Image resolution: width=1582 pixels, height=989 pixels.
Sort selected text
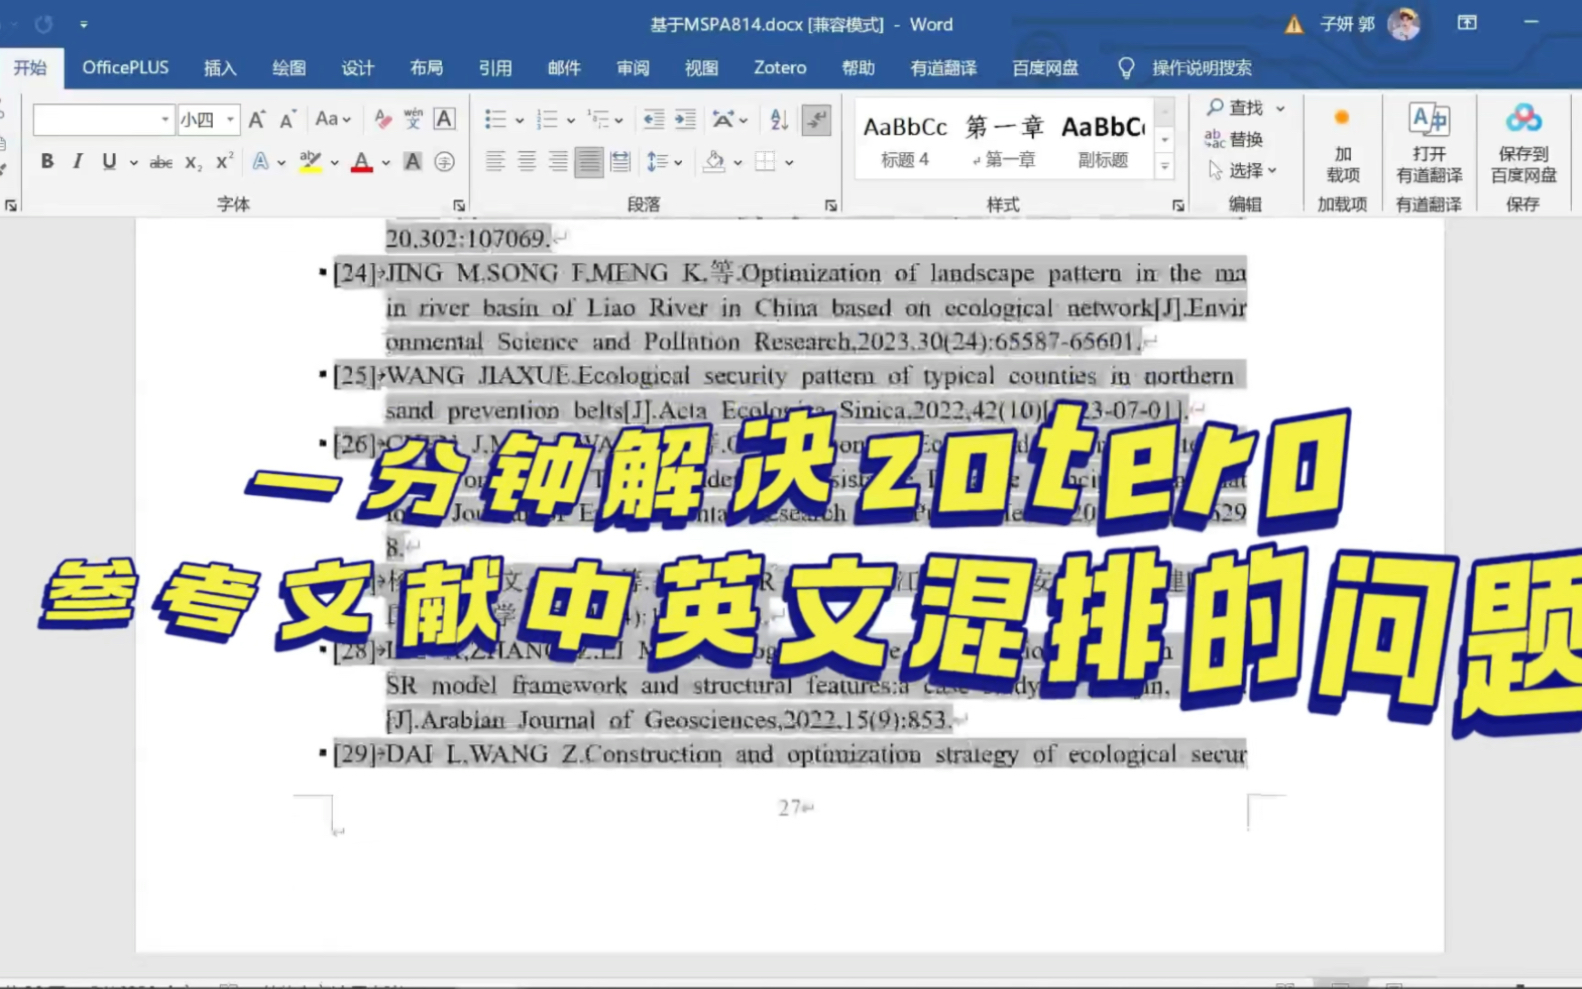coord(779,120)
